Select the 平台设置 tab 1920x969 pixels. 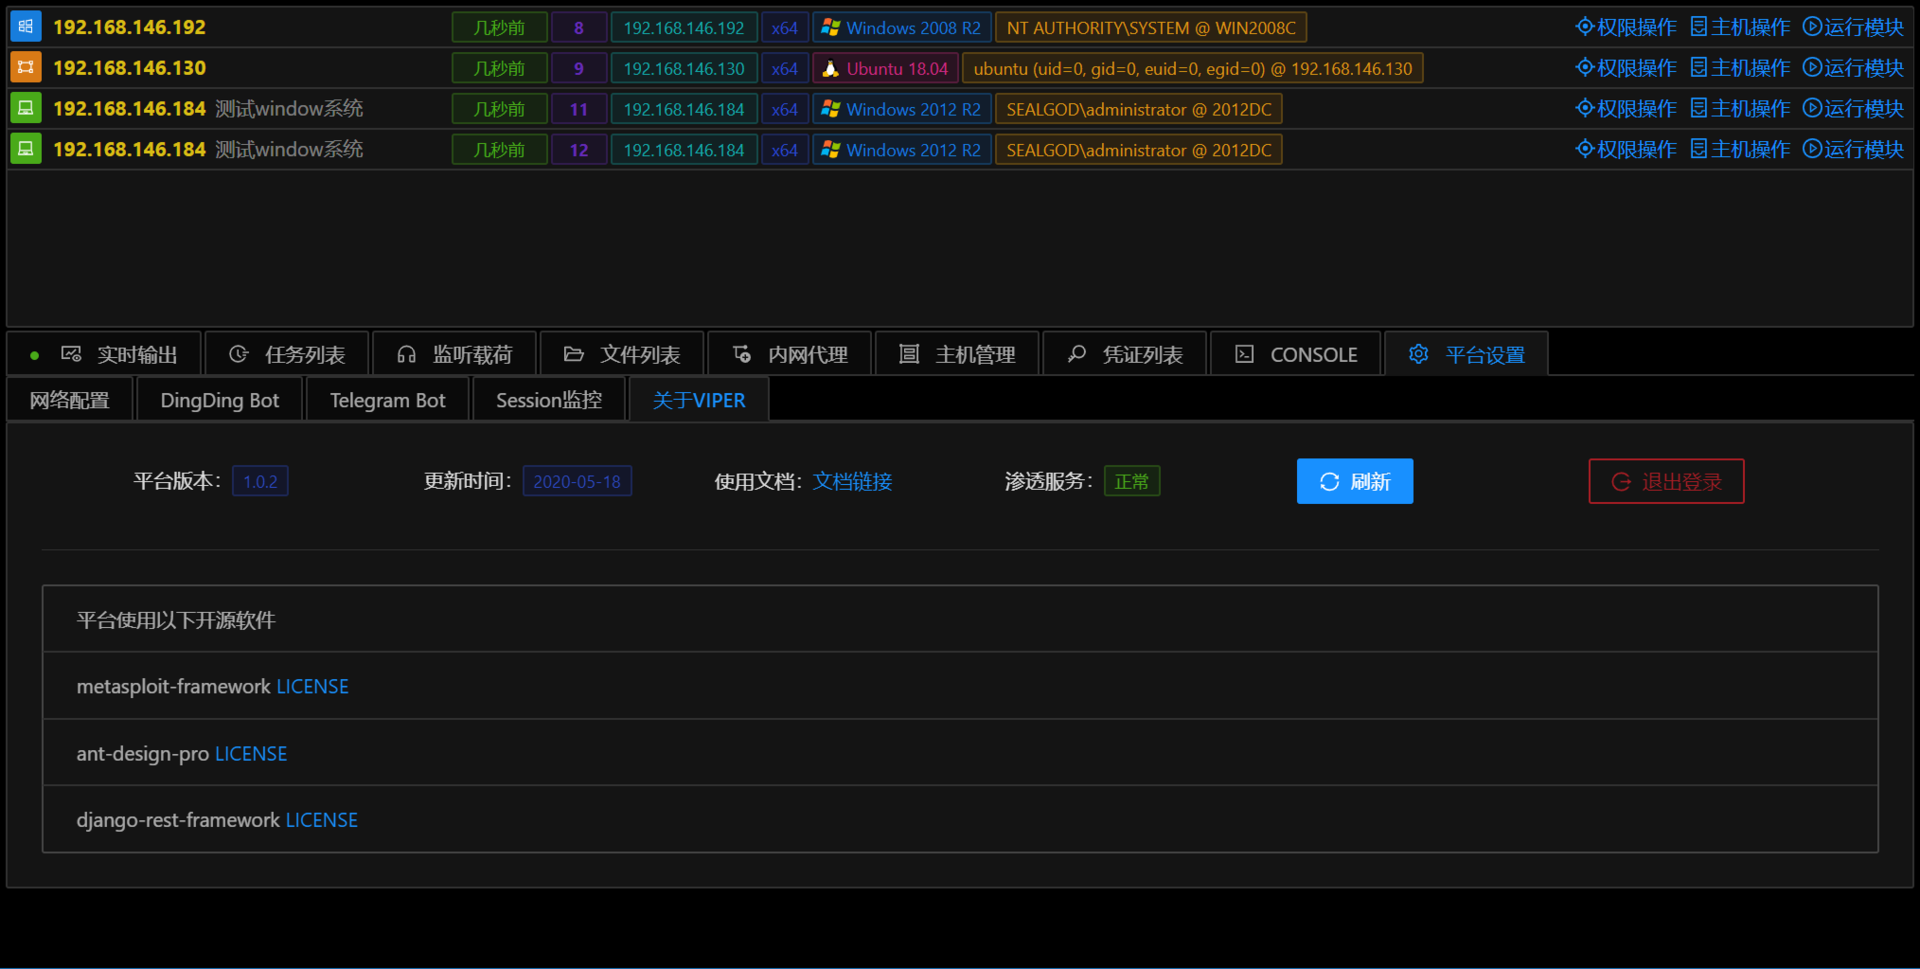(x=1467, y=354)
